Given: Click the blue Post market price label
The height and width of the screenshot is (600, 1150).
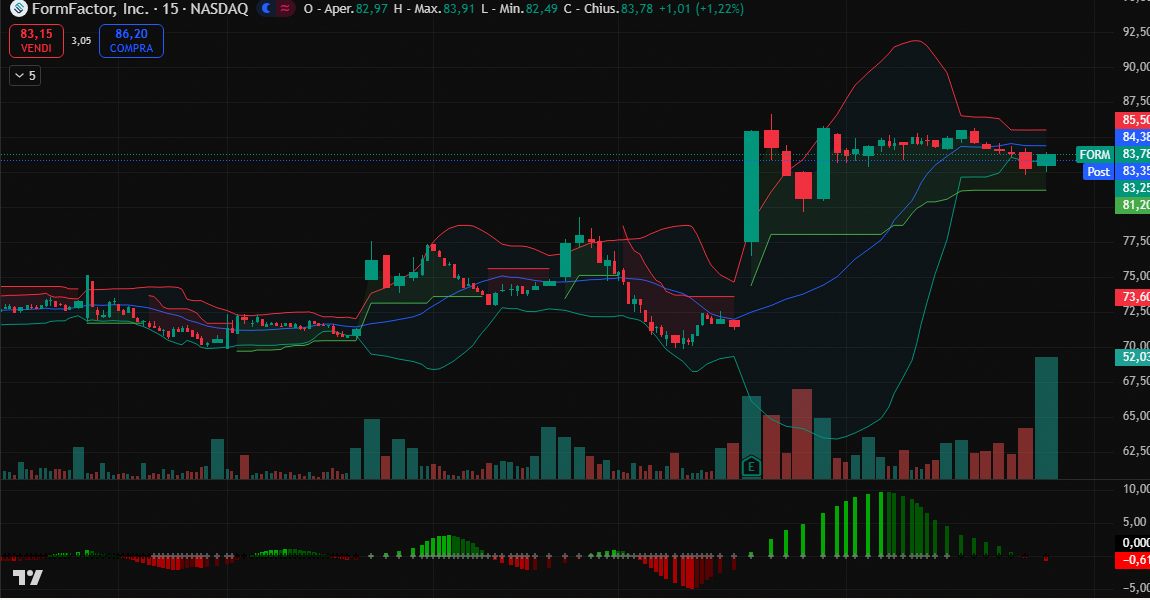Looking at the screenshot, I should (x=1097, y=171).
